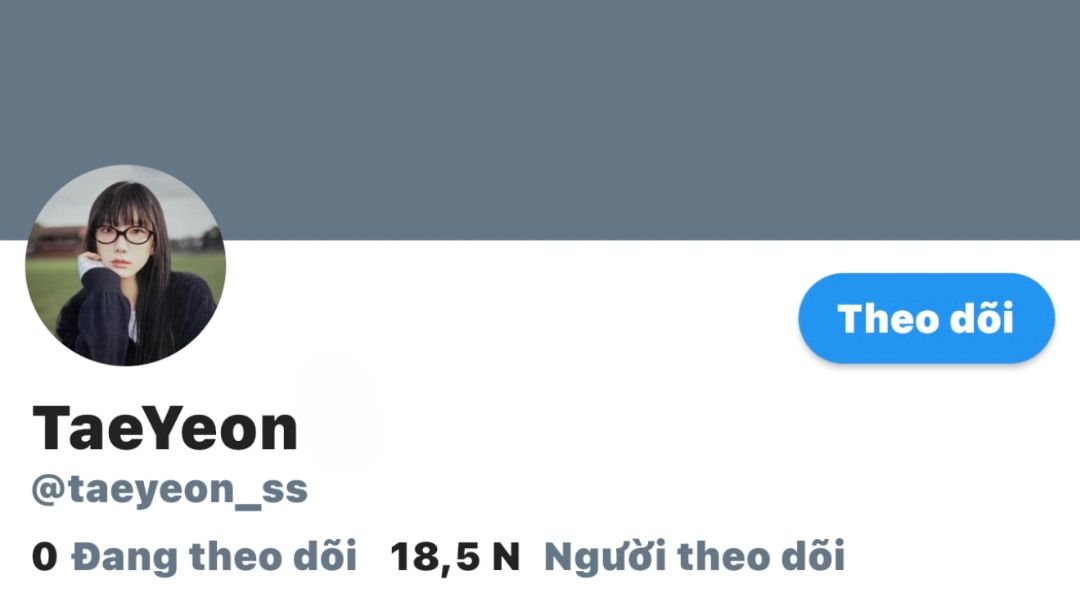Viewport: 1080px width, 606px height.
Task: Click the 18,5 N followers count
Action: tap(455, 556)
